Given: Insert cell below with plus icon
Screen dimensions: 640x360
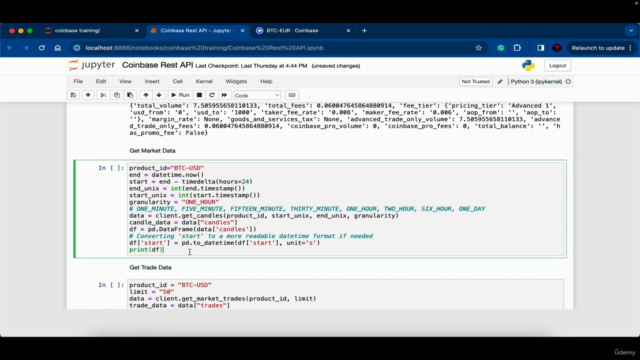Looking at the screenshot, I should coord(88,95).
